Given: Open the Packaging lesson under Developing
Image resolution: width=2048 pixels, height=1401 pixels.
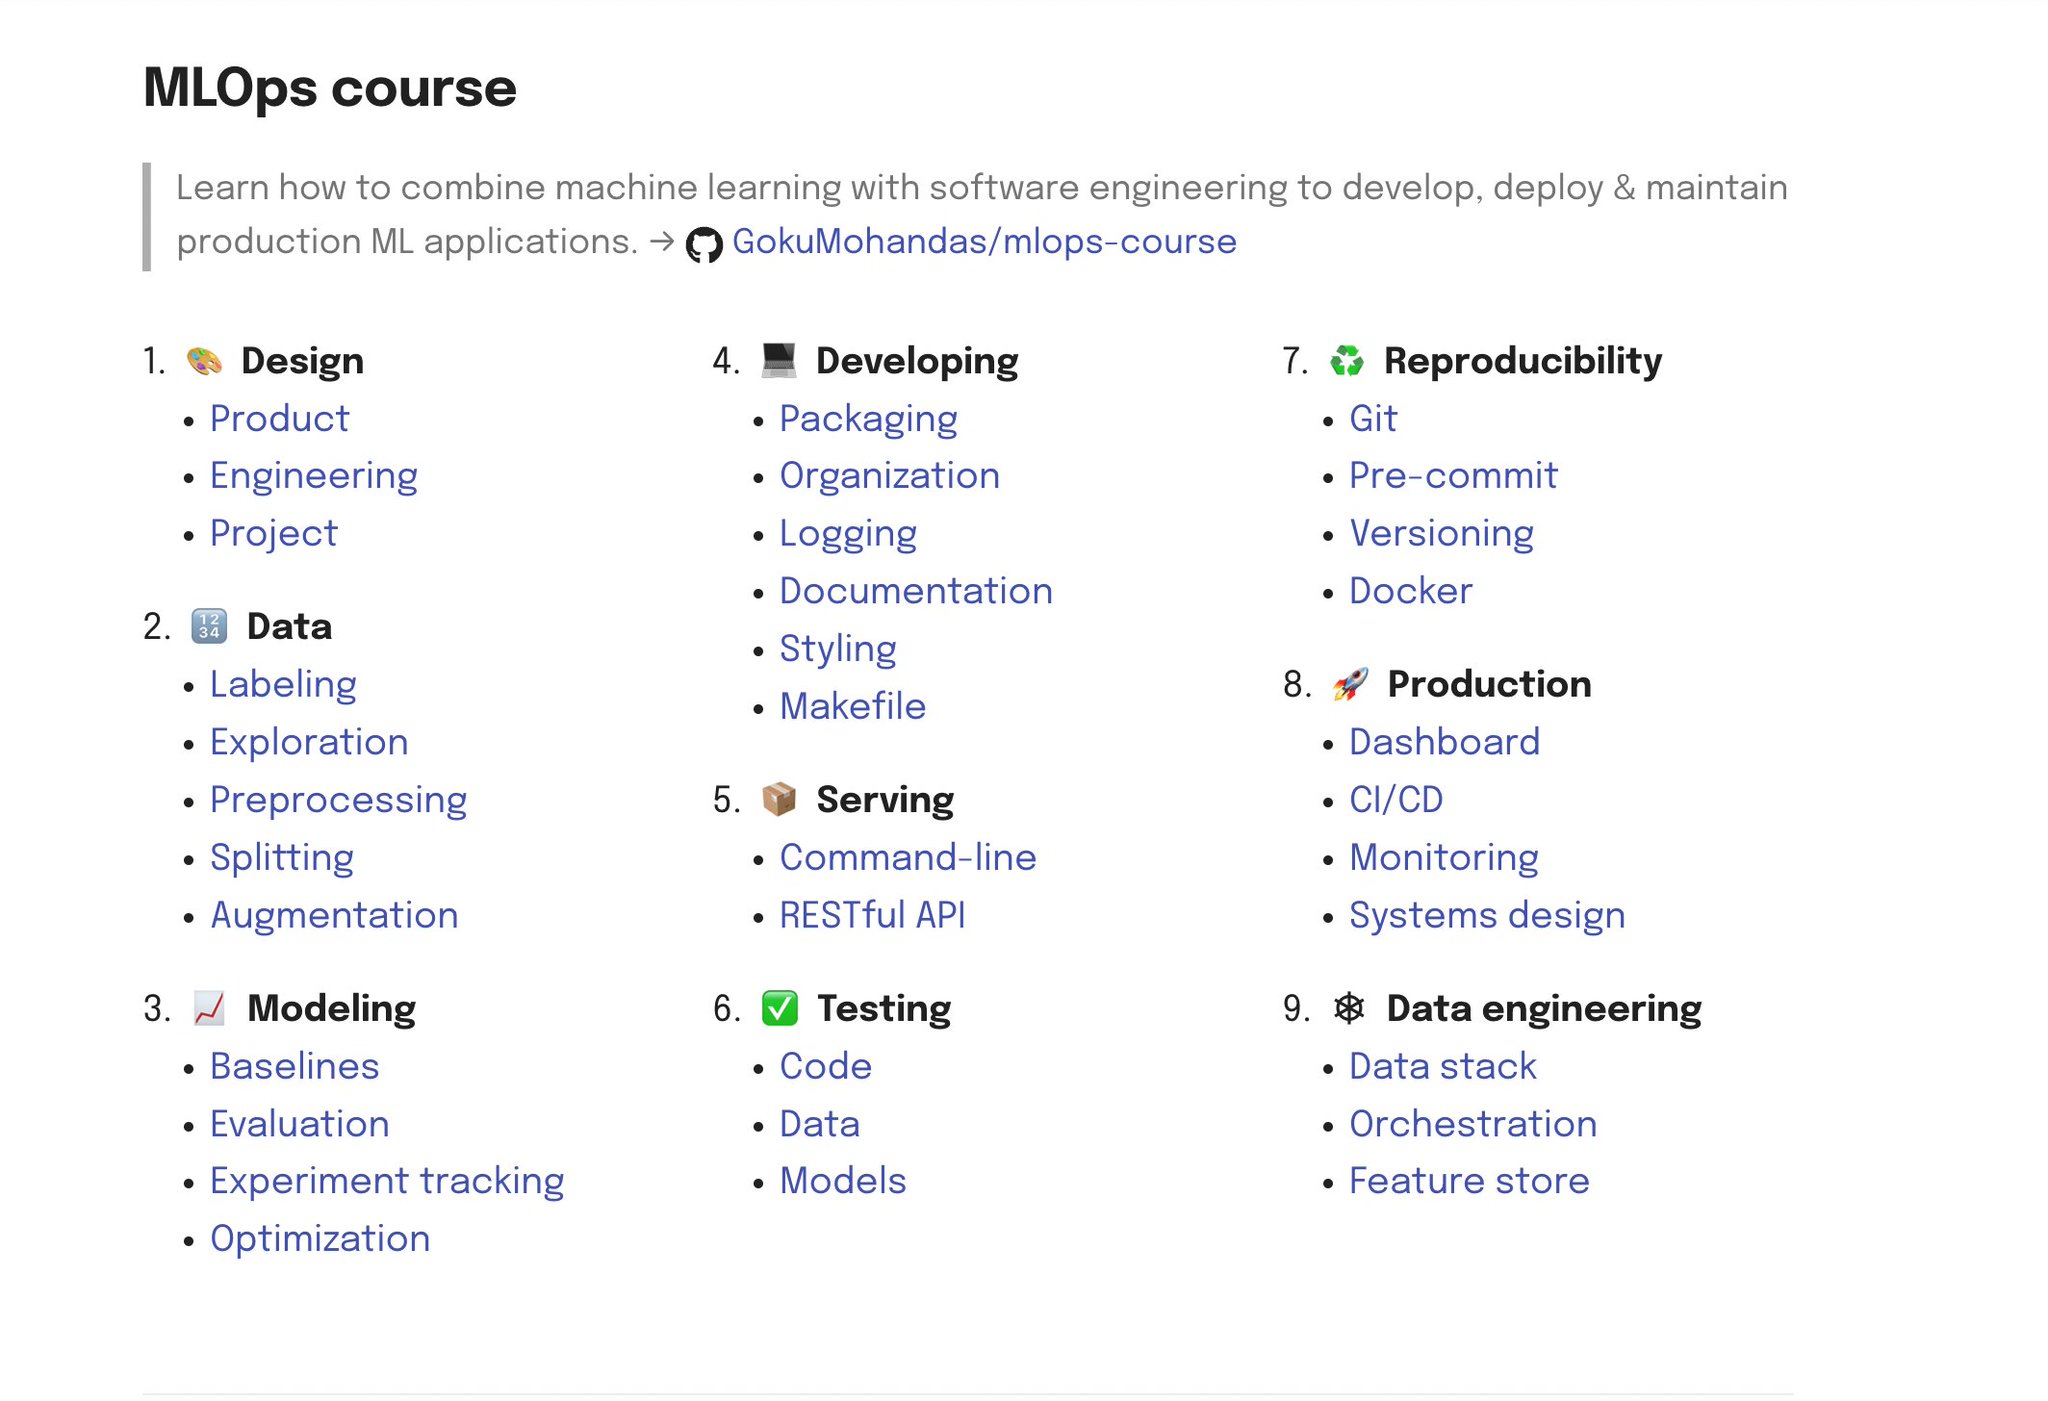Looking at the screenshot, I should (x=868, y=419).
